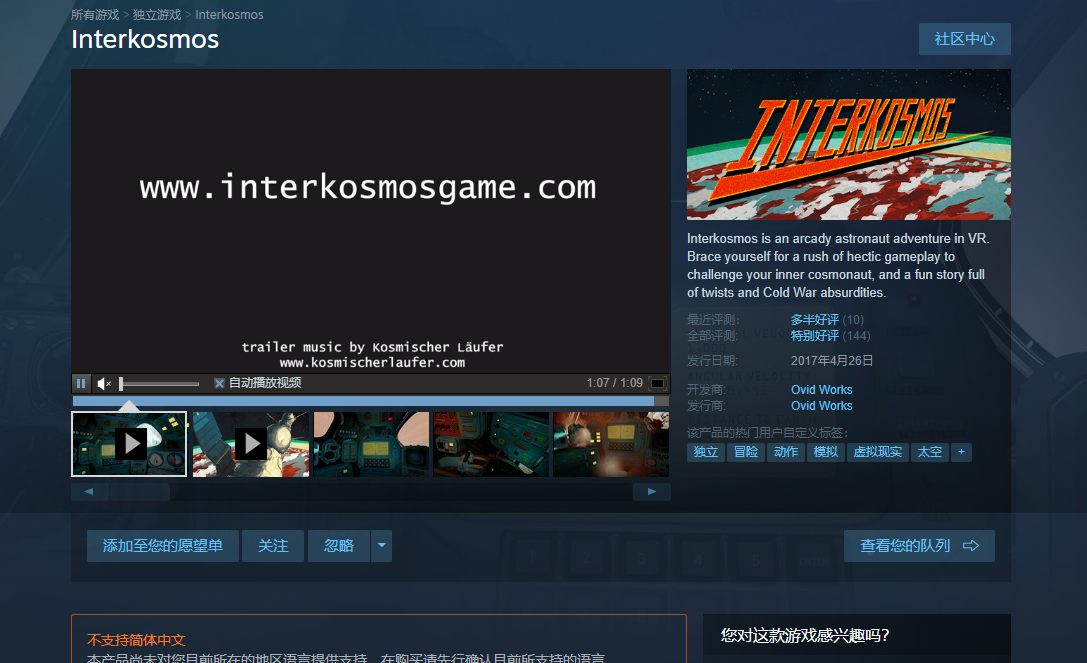Select the 冒险 tag

point(746,452)
